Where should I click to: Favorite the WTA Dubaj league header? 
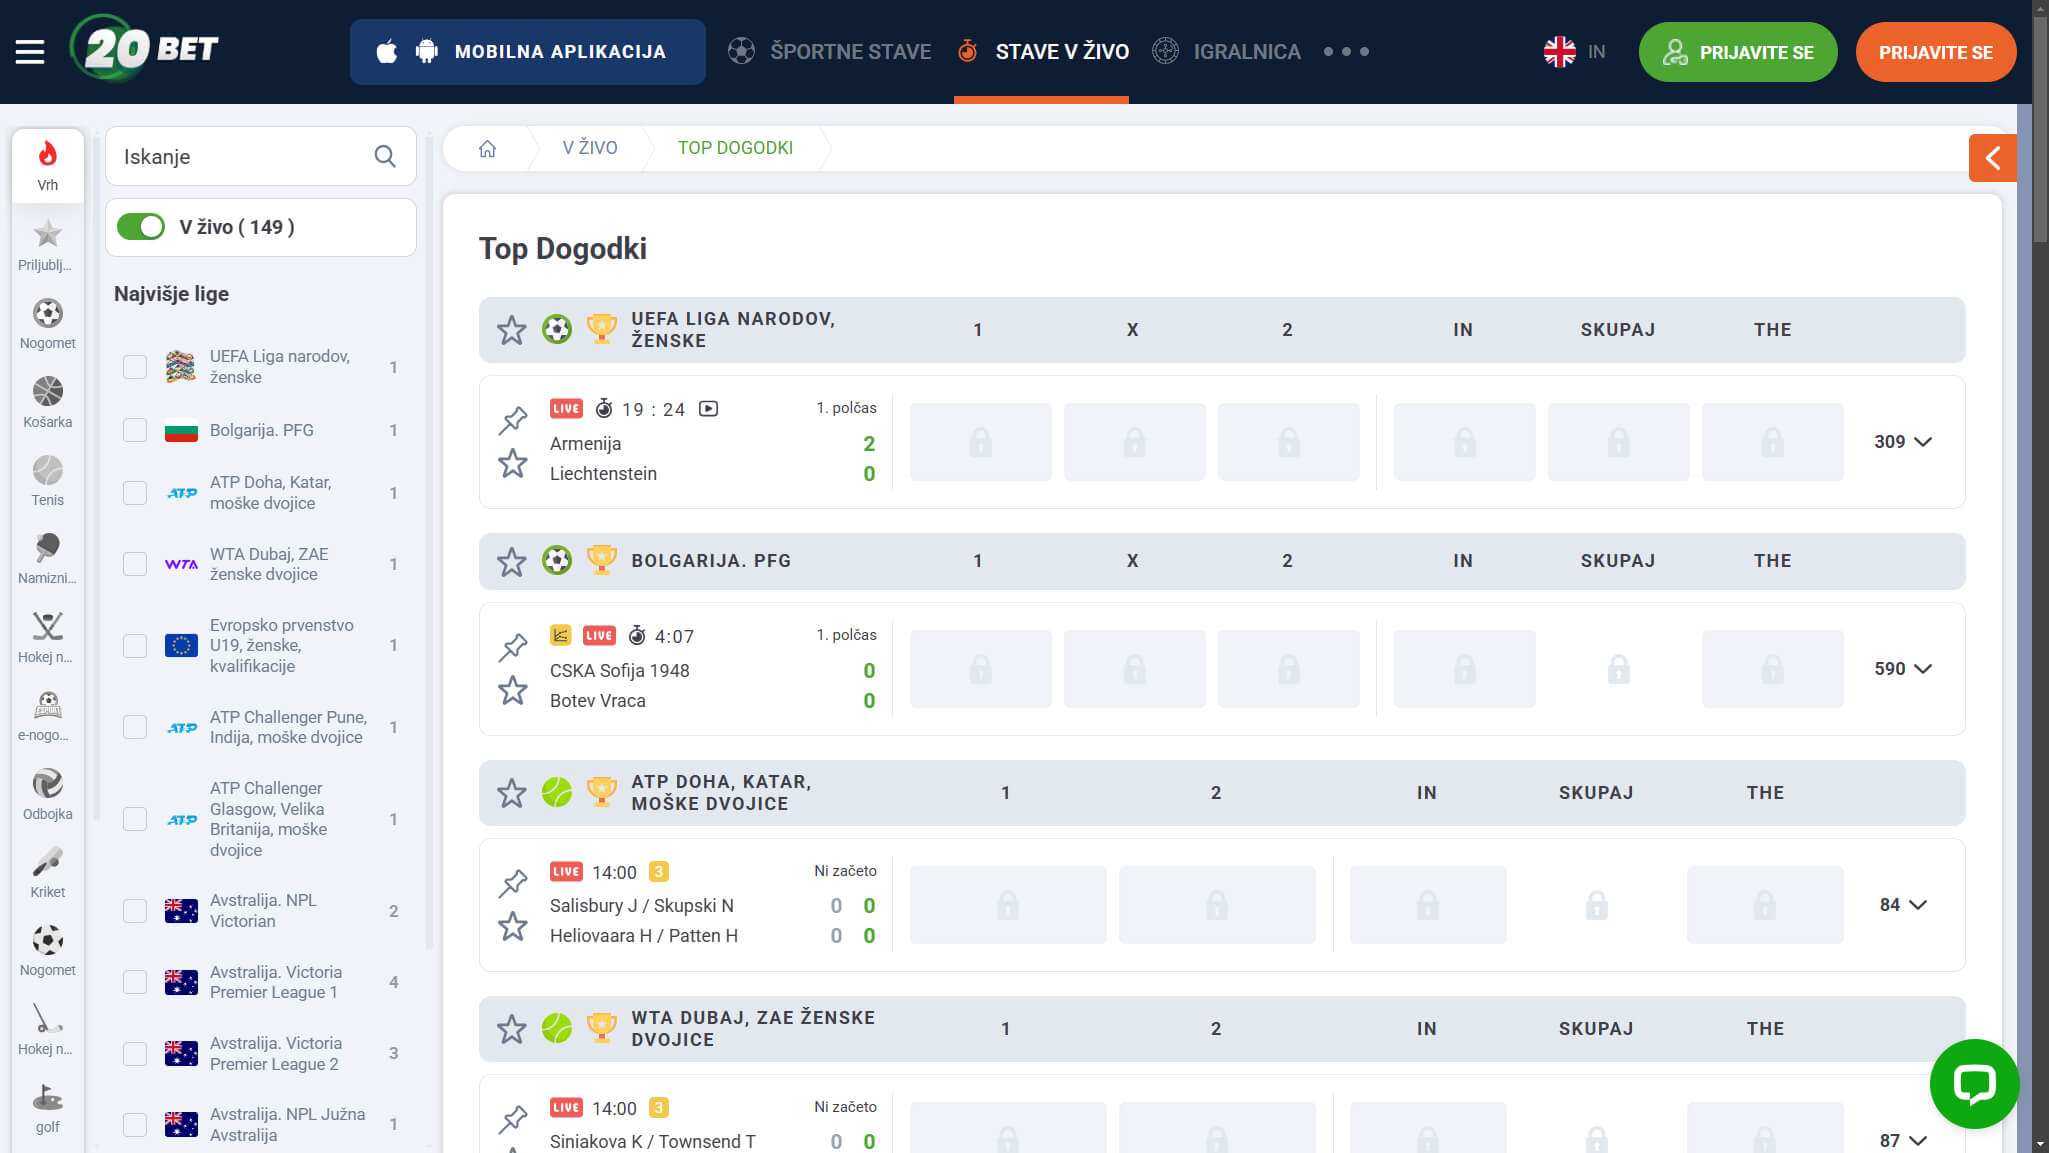pyautogui.click(x=512, y=1029)
